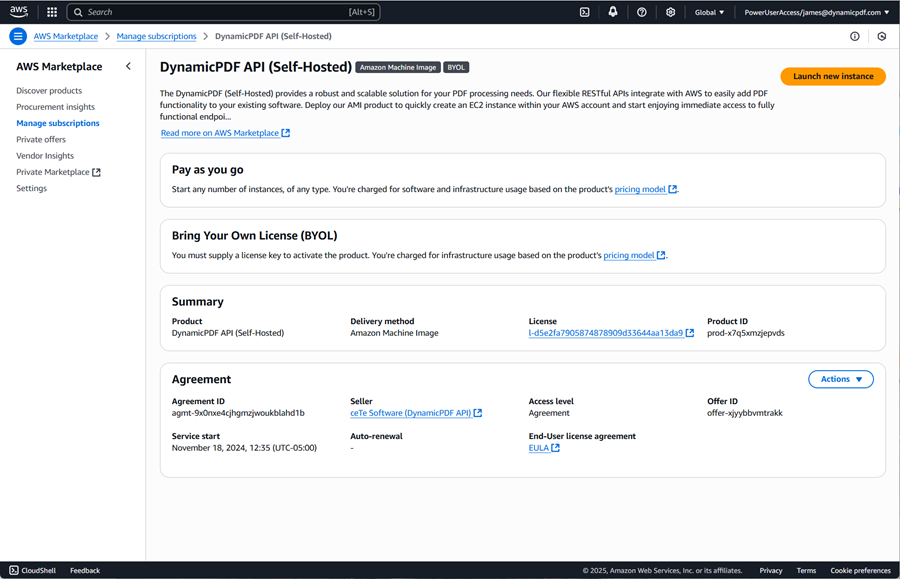
Task: Open Private offers in sidebar
Action: pos(41,139)
